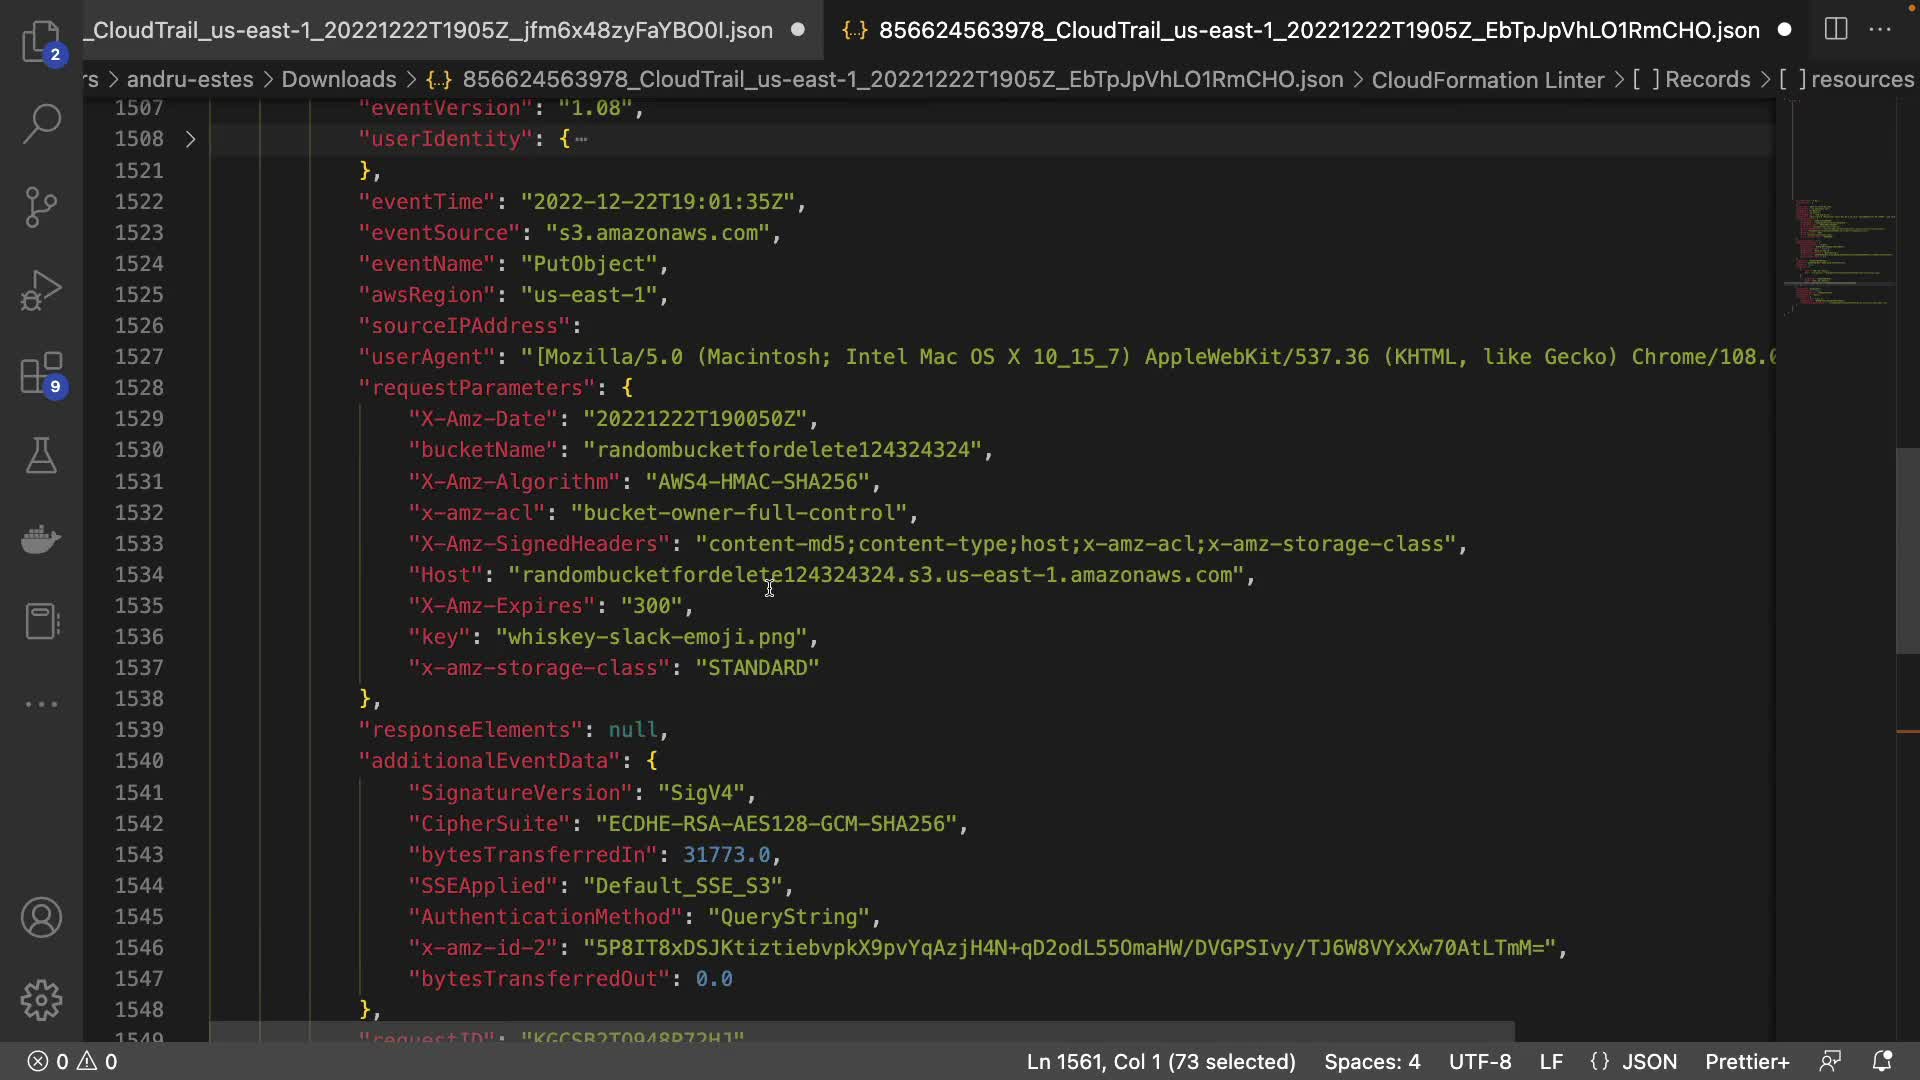Open additional views ellipsis in activity bar
This screenshot has width=1920, height=1080.
point(41,704)
